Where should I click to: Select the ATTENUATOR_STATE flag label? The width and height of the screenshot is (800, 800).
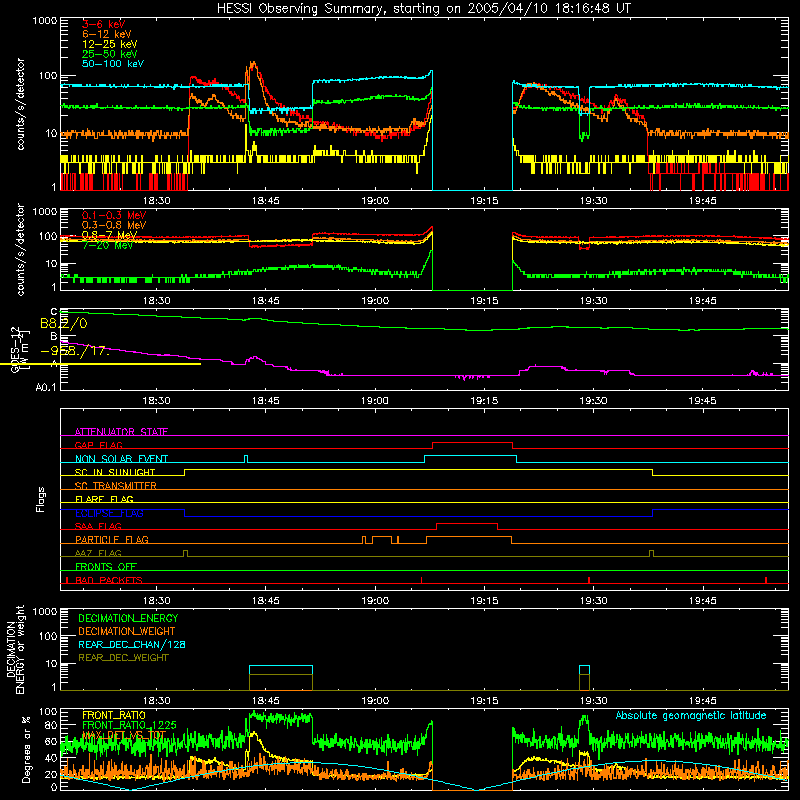pos(121,432)
